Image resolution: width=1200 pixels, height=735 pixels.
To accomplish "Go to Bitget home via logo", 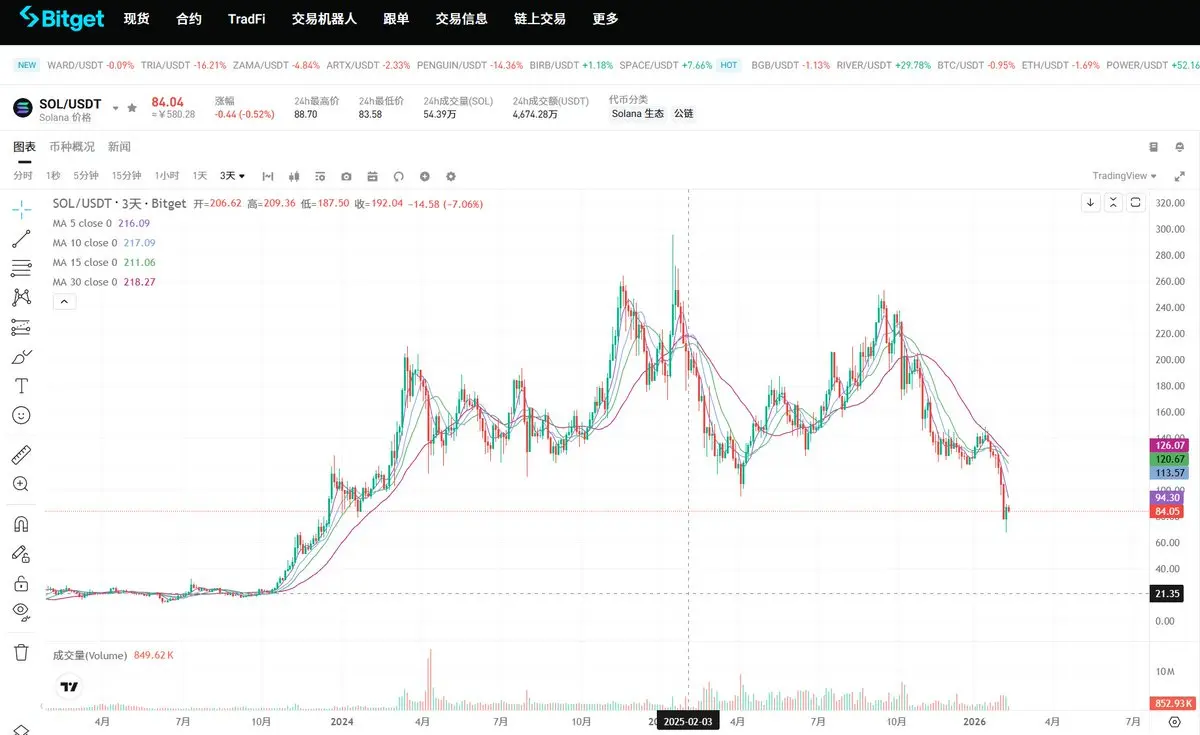I will click(x=60, y=18).
